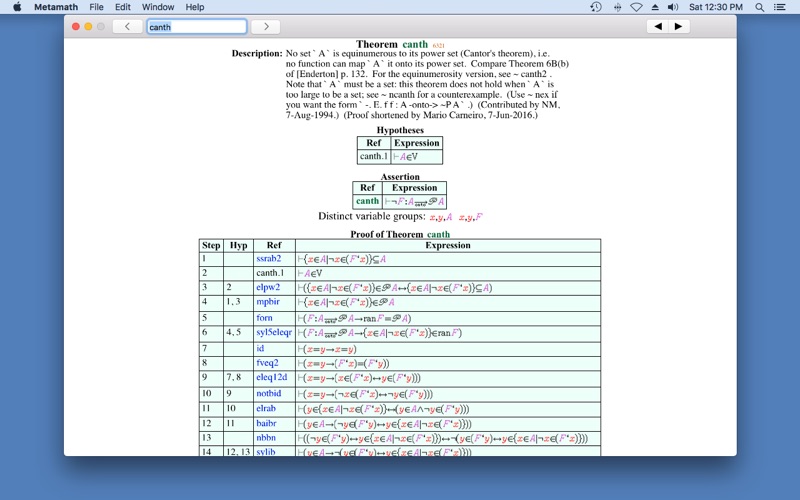
Task: Open the Edit menu
Action: [x=122, y=7]
